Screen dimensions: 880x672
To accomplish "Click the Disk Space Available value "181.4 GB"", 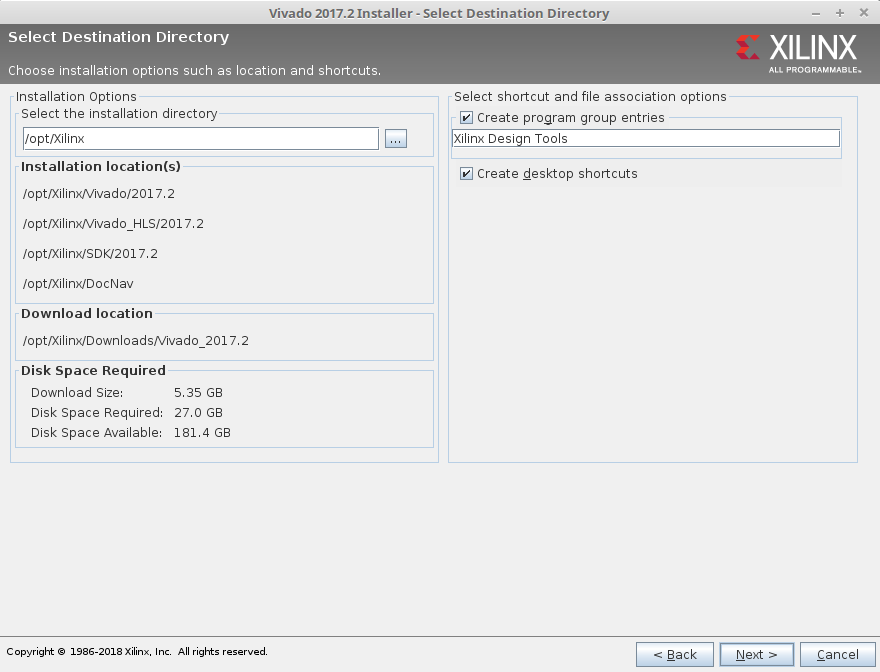I will tap(202, 433).
